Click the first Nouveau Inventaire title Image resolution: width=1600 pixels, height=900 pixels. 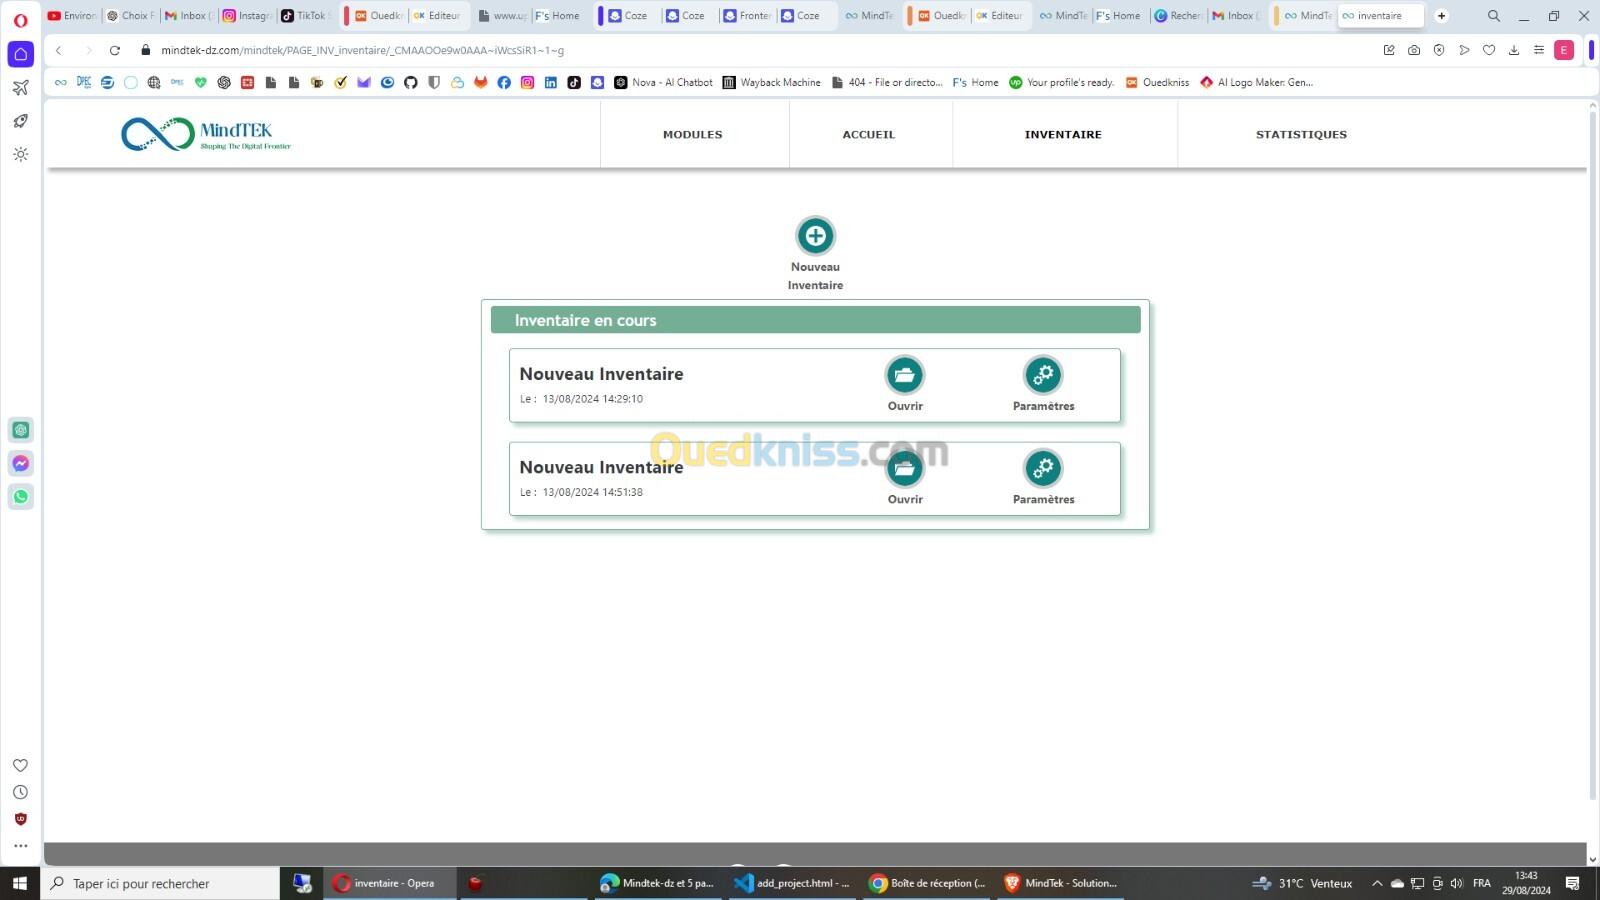(x=601, y=374)
